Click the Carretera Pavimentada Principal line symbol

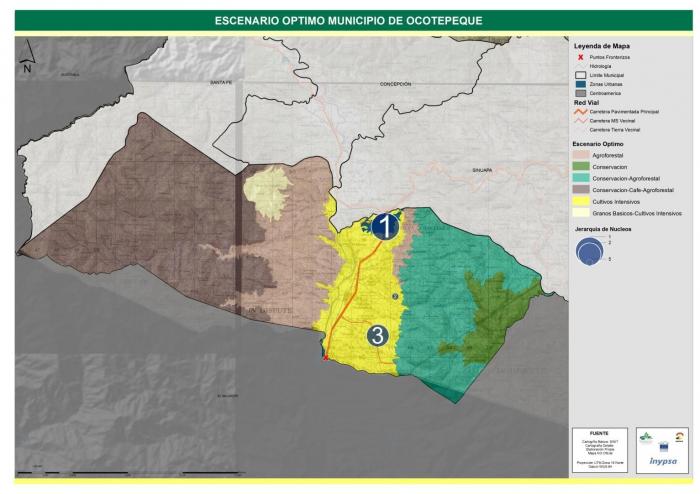pyautogui.click(x=579, y=111)
